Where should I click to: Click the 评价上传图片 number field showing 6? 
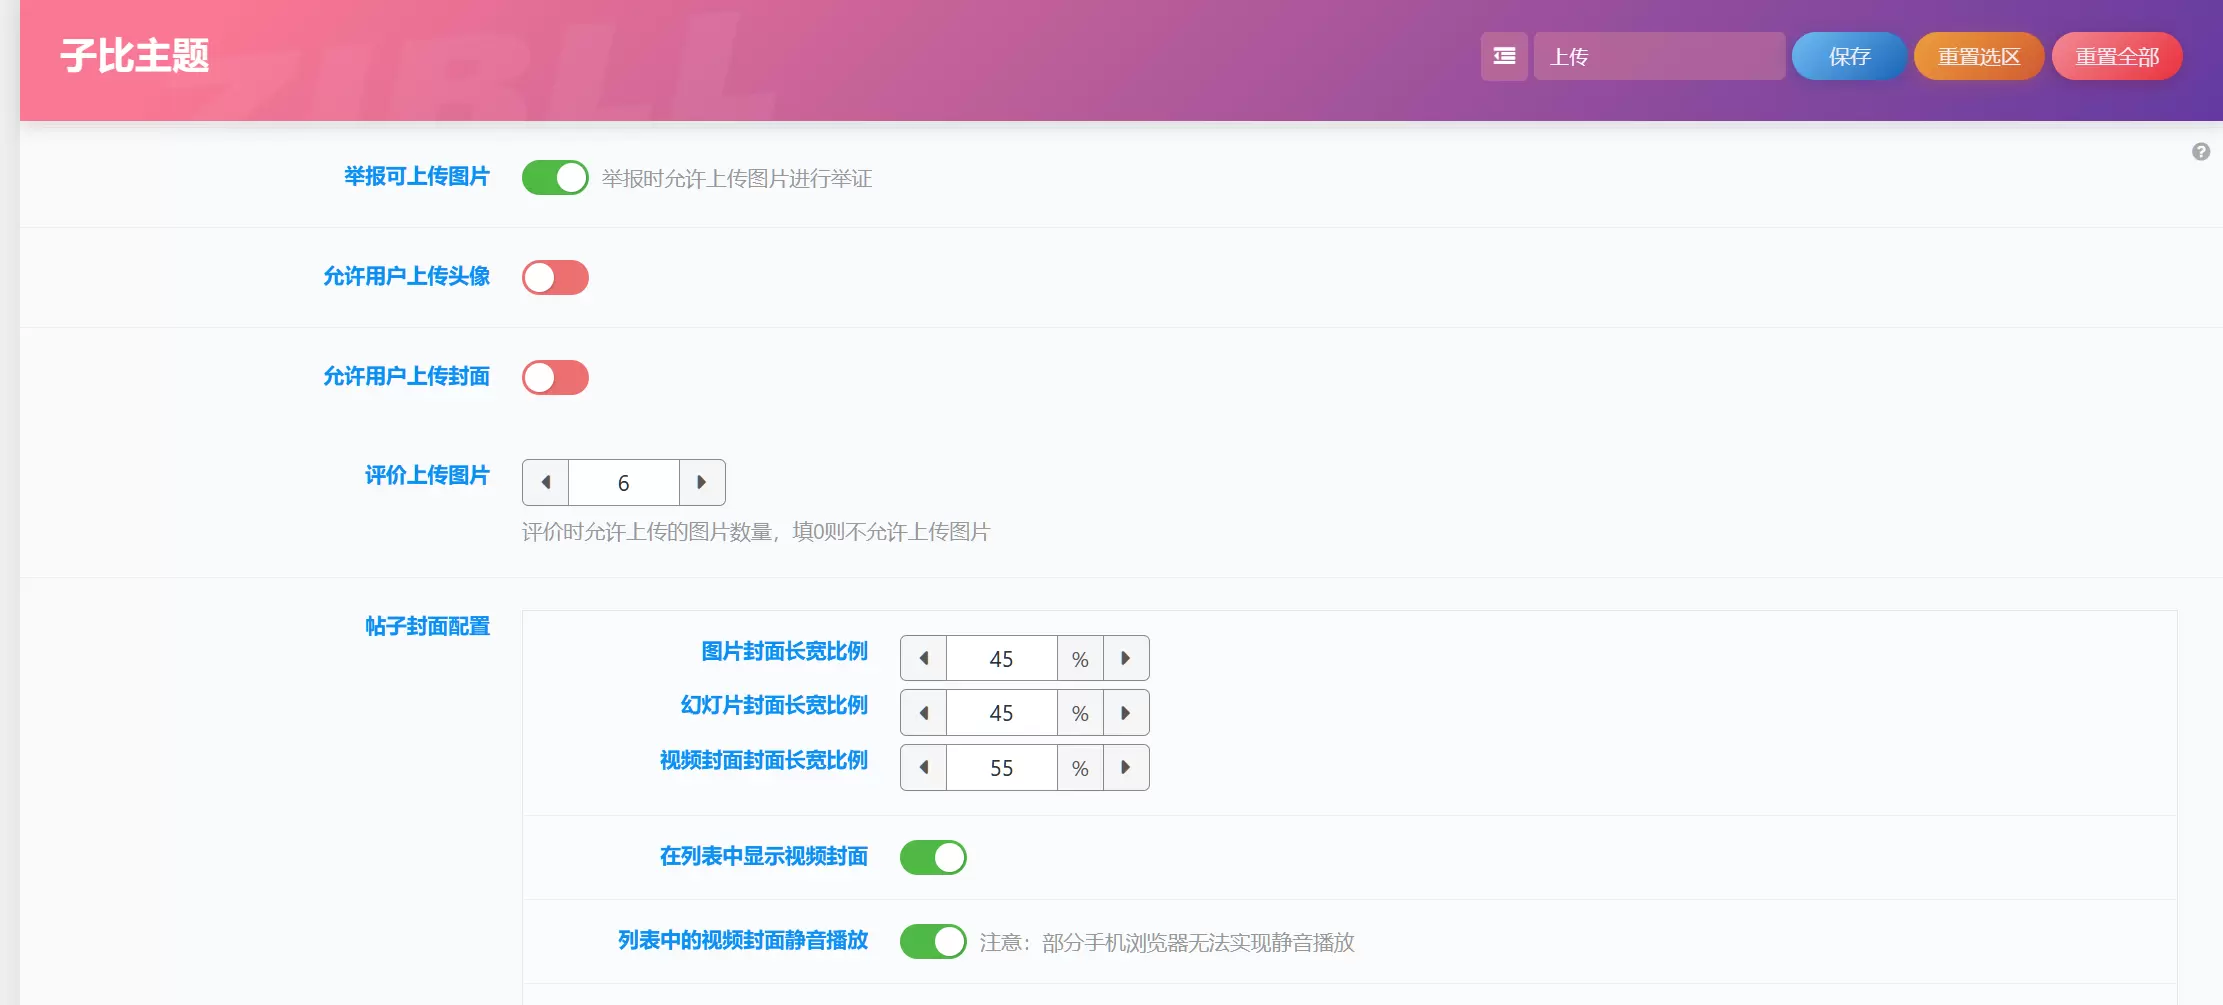624,483
